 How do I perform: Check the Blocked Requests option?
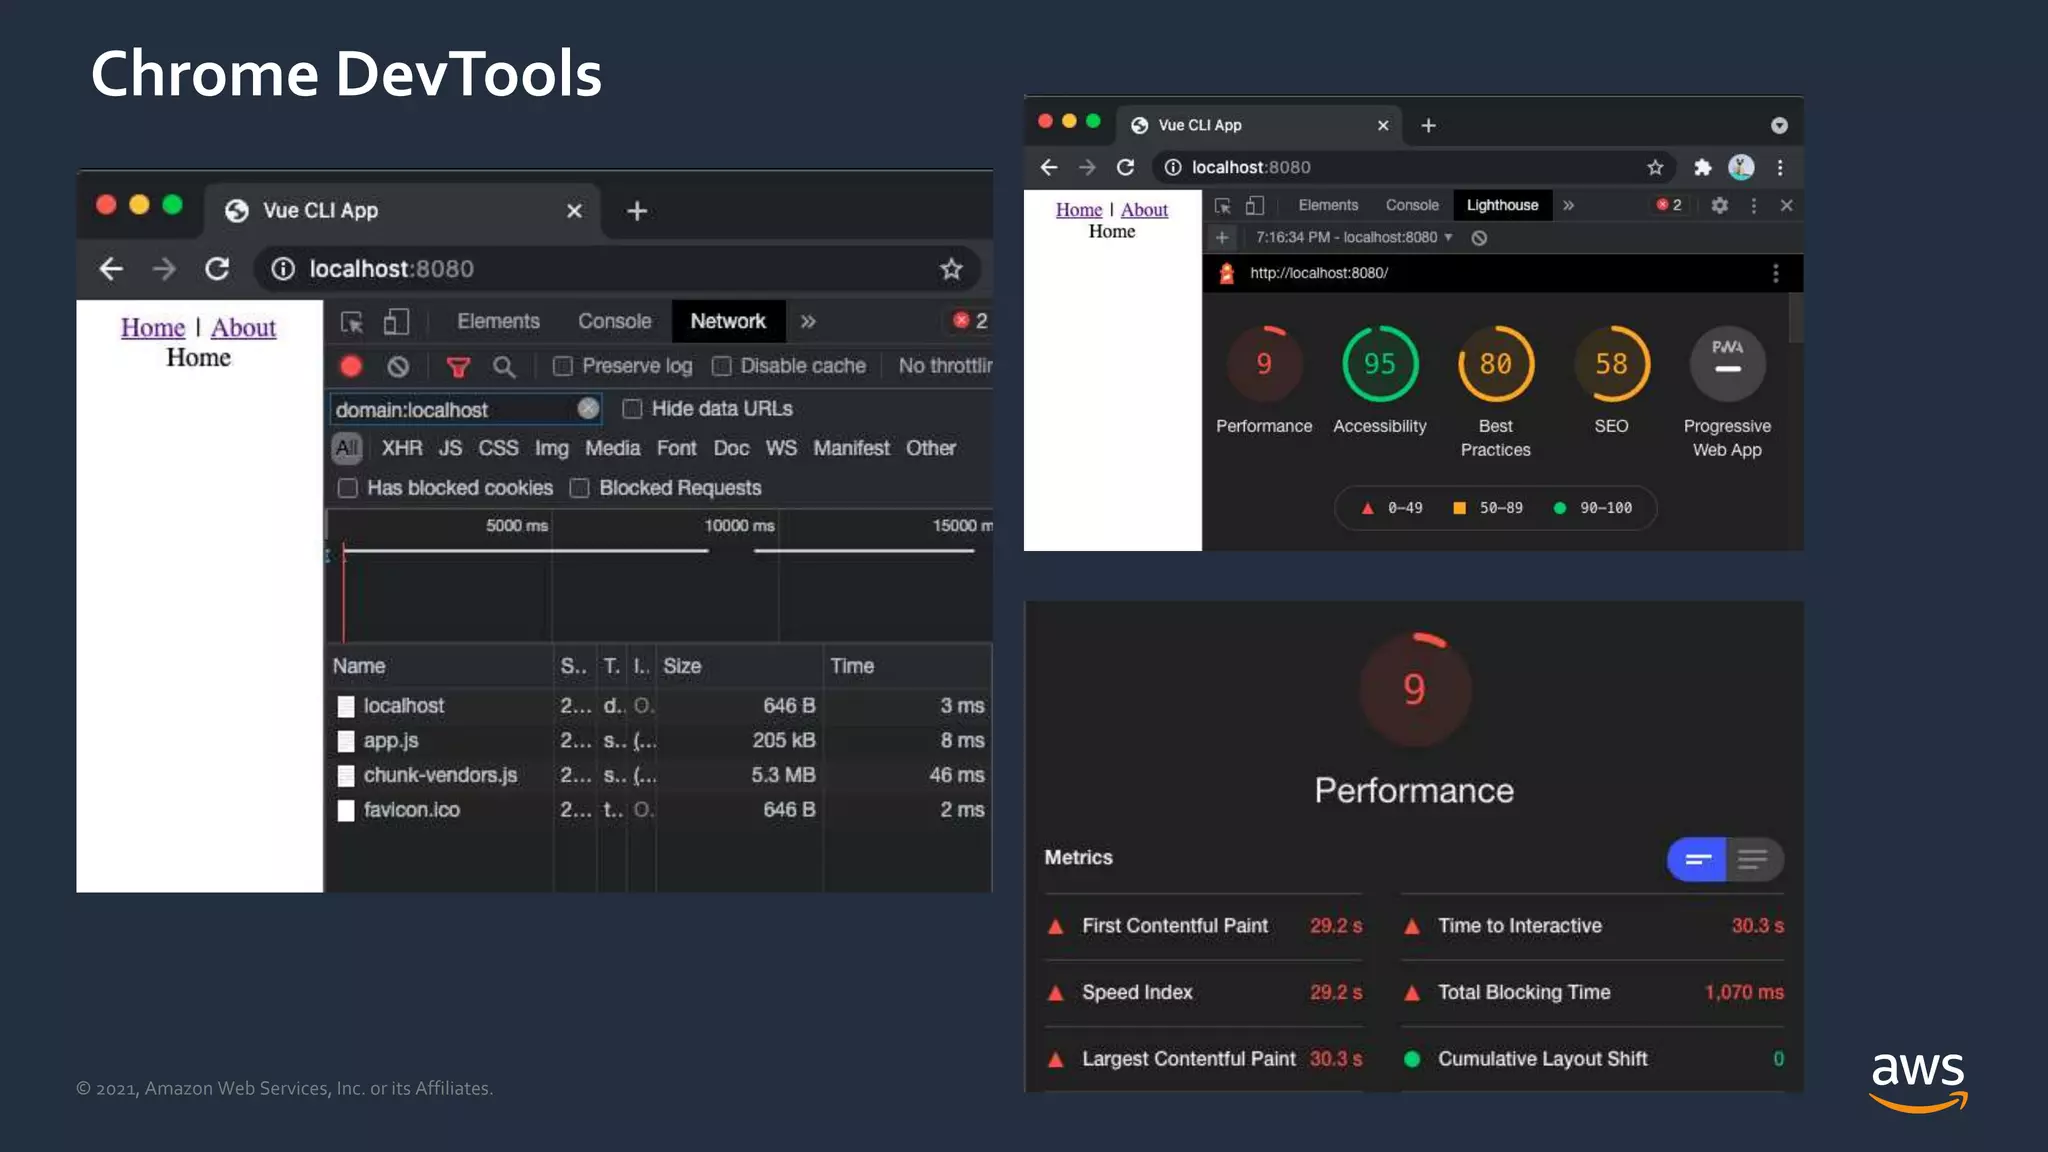579,488
